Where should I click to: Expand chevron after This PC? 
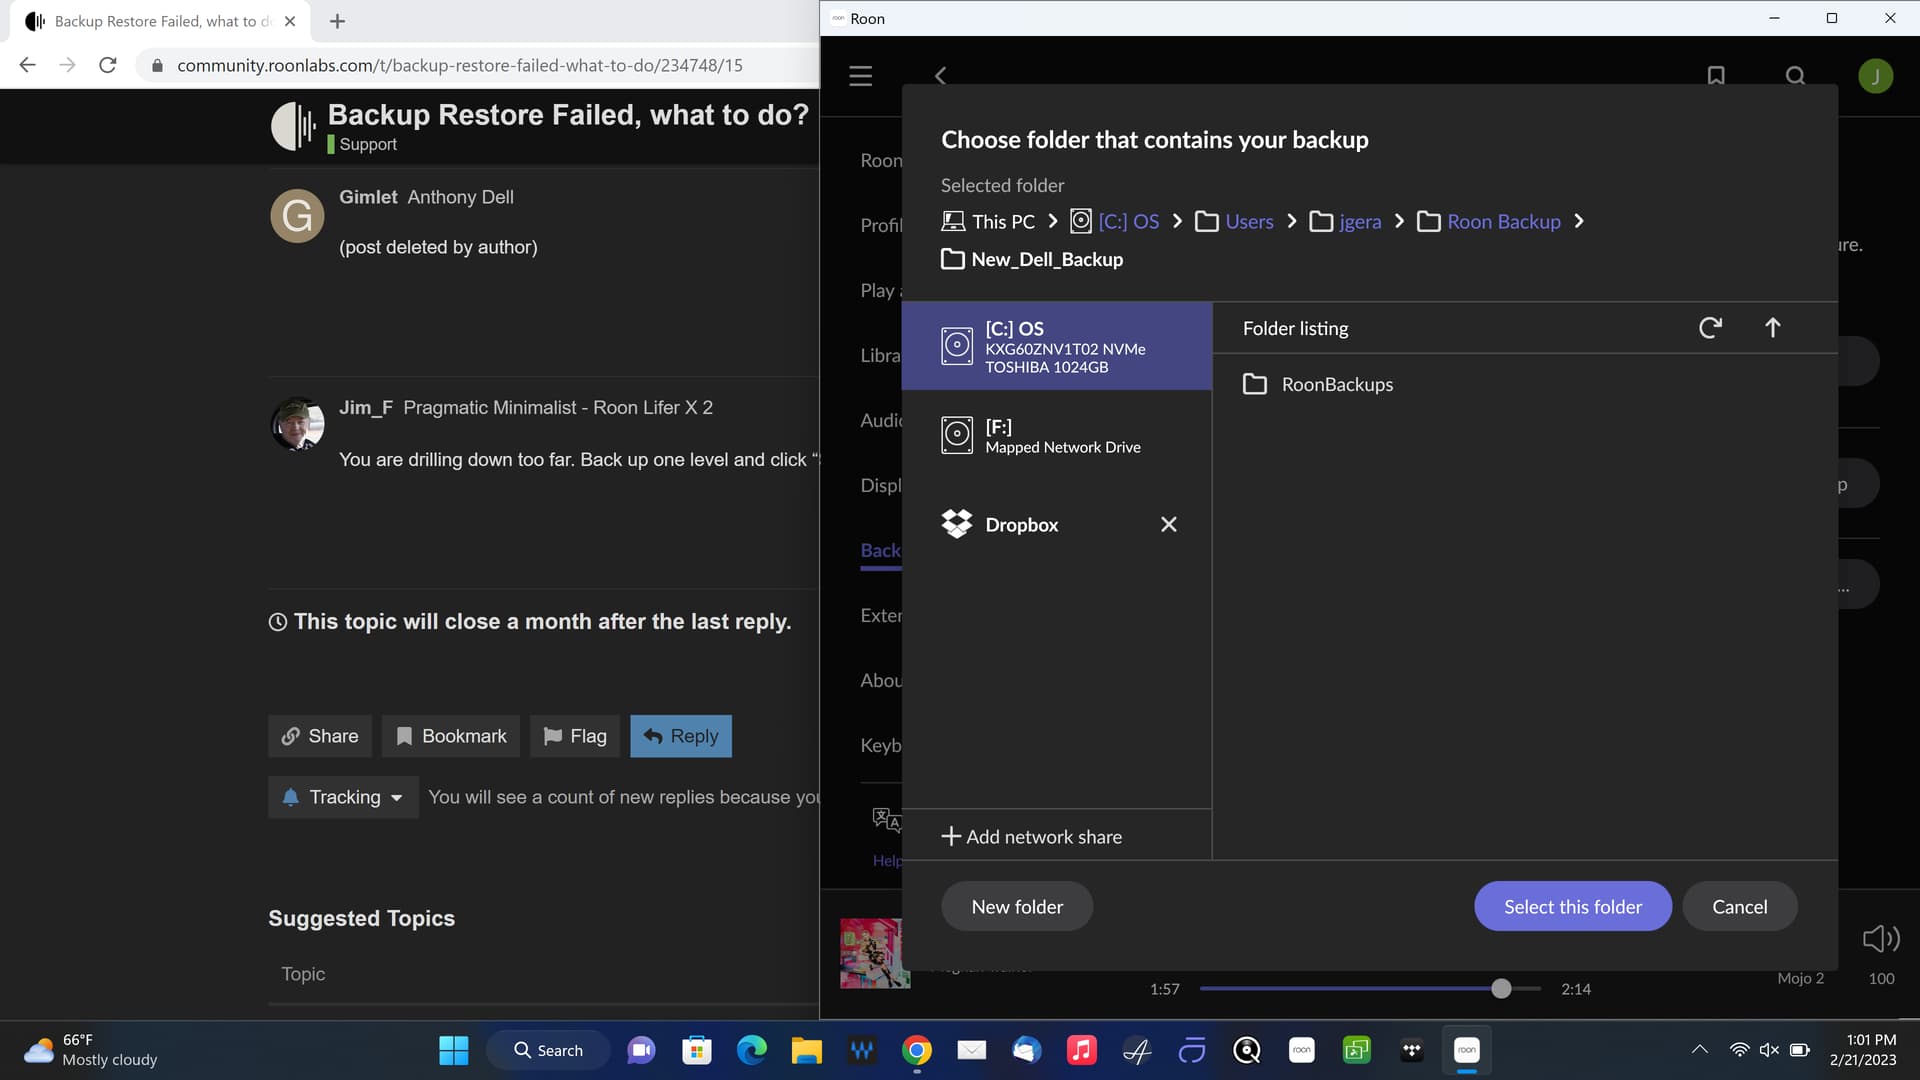[1052, 221]
